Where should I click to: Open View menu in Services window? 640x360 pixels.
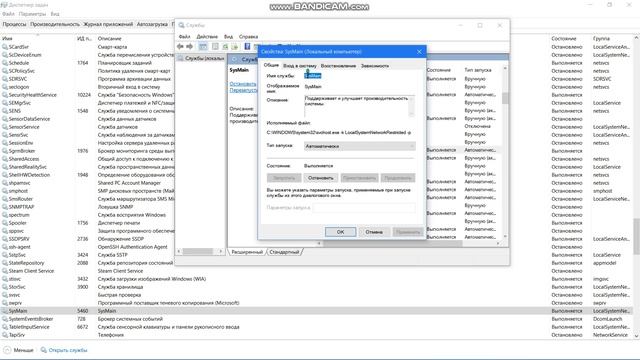229,37
